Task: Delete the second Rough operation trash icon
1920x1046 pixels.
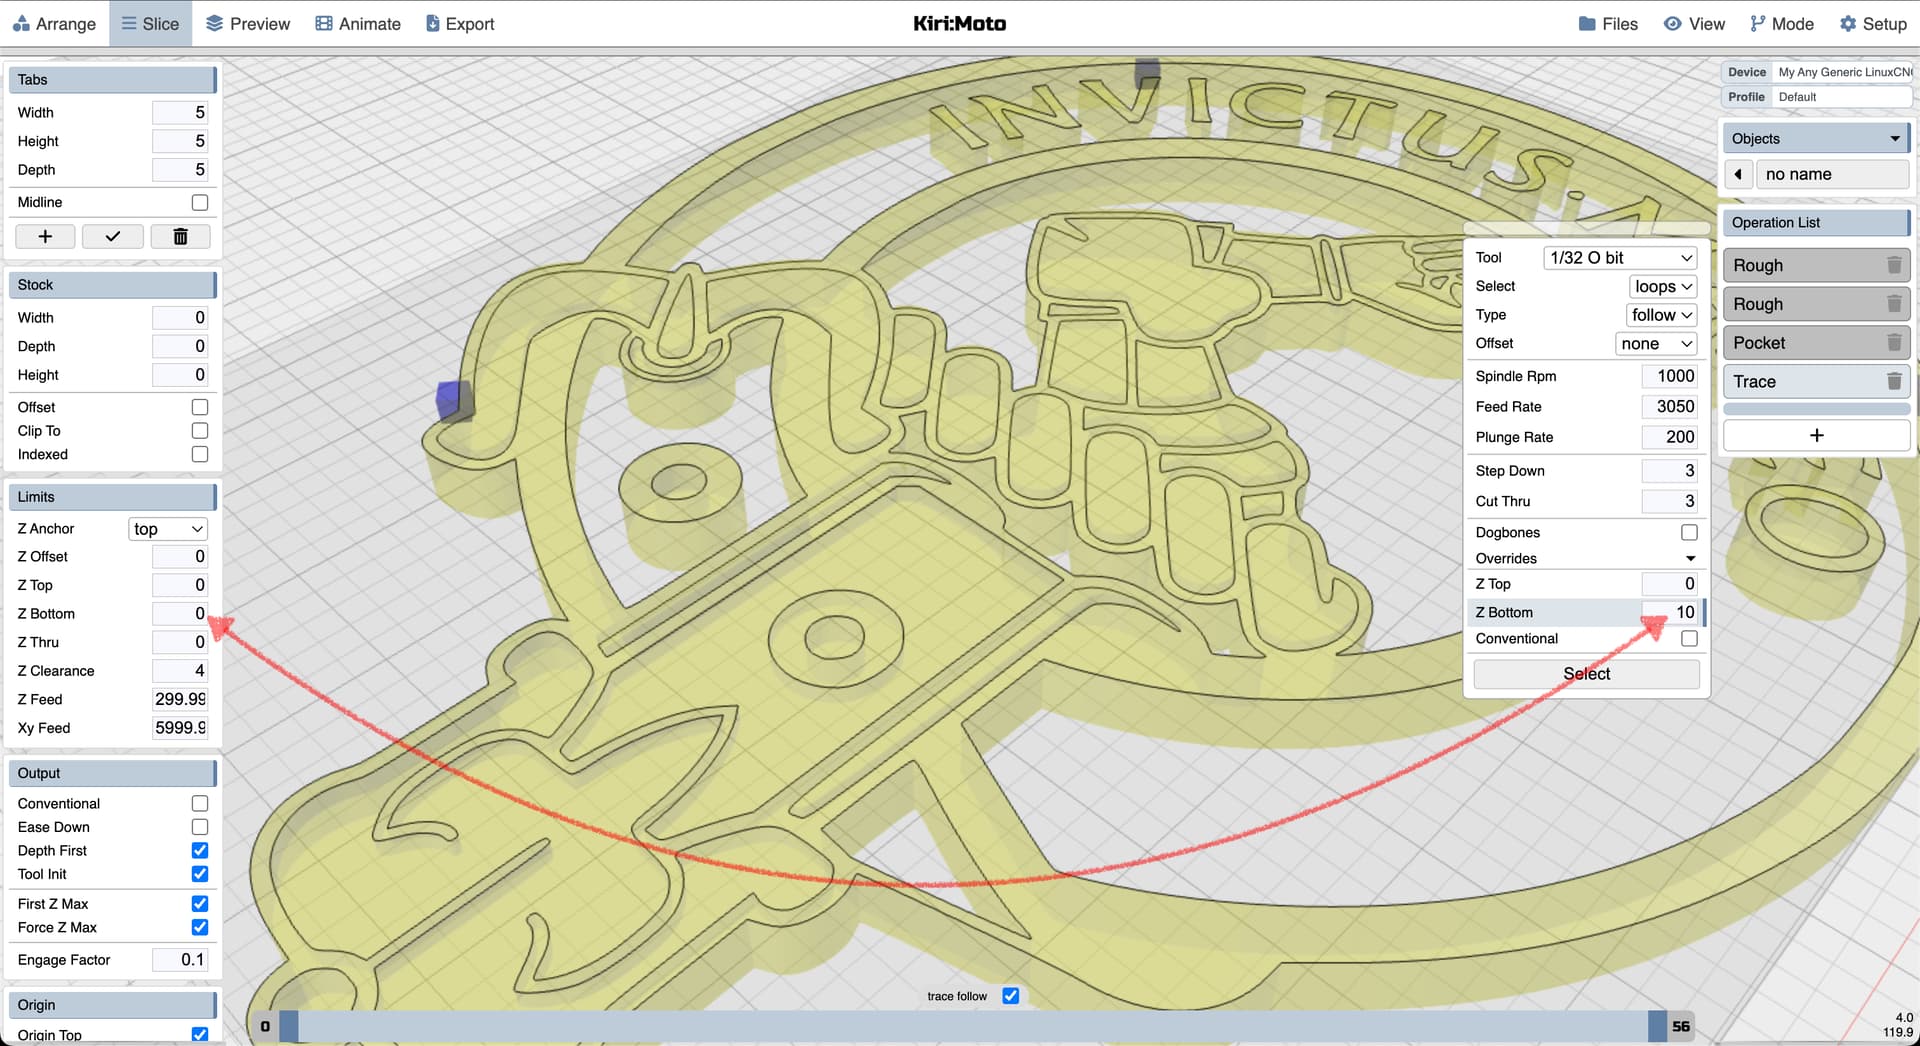Action: pos(1893,304)
